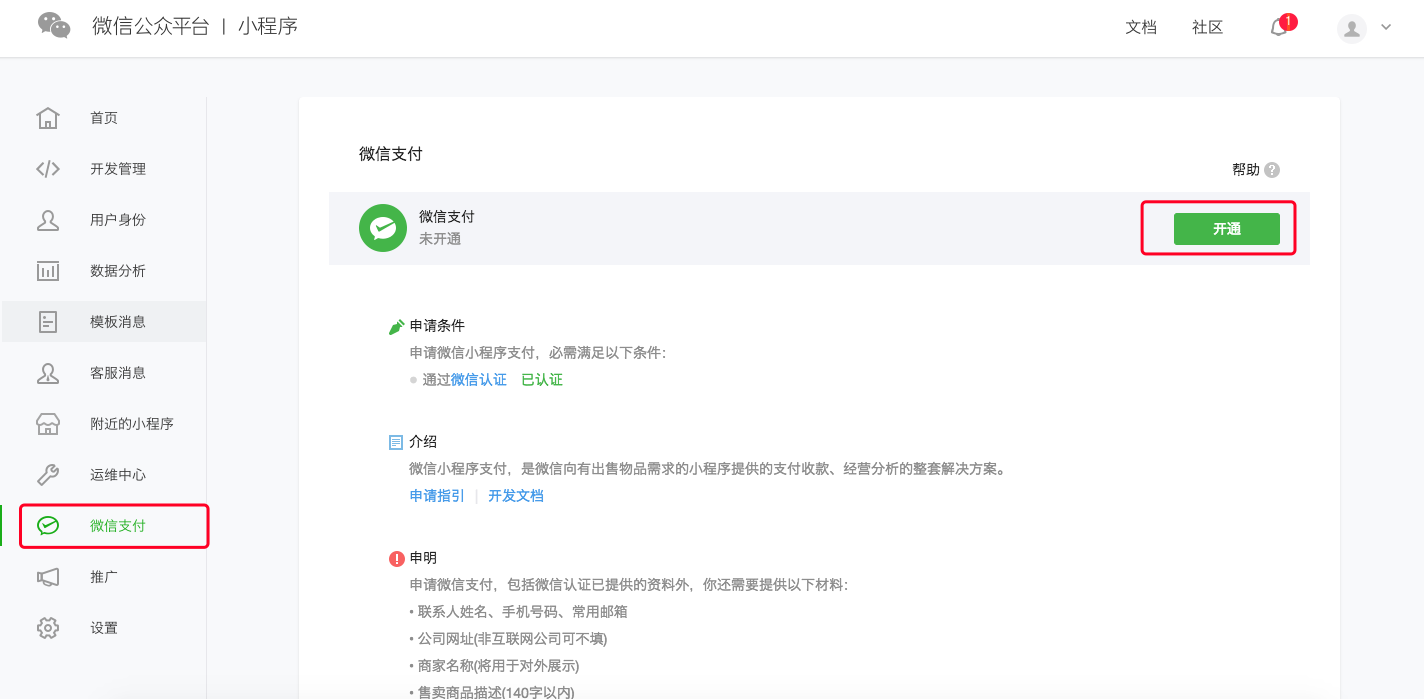Click the WeChat logo in header
The height and width of the screenshot is (699, 1424).
tap(54, 26)
